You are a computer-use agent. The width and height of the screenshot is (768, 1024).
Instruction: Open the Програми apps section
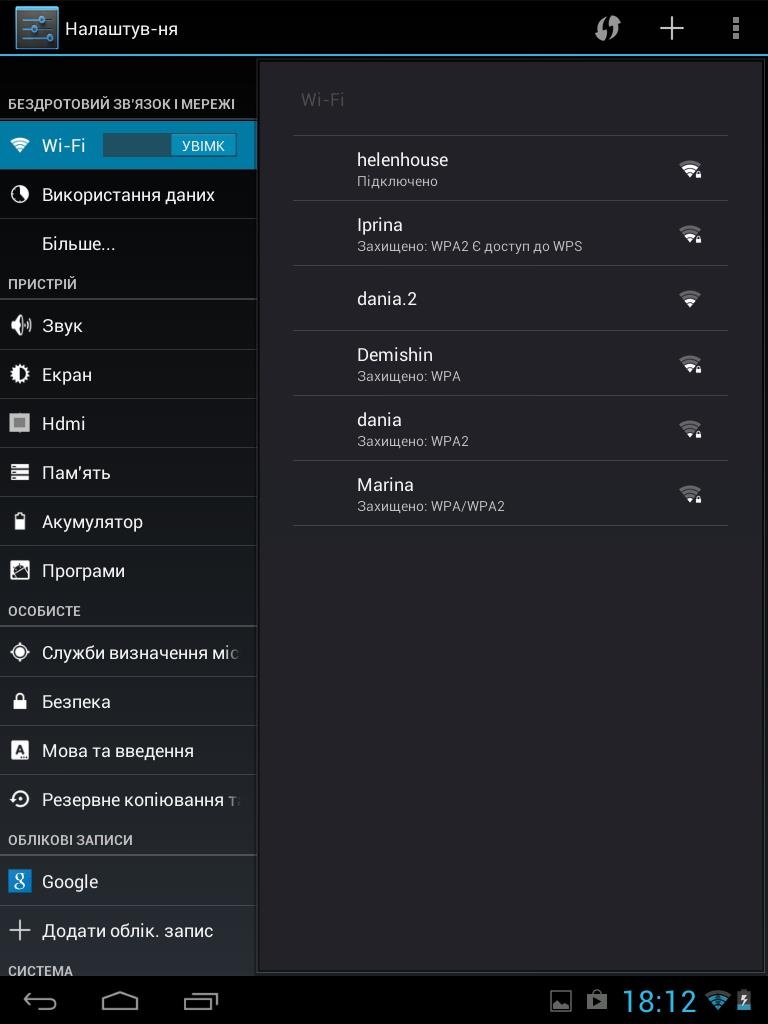(x=83, y=571)
